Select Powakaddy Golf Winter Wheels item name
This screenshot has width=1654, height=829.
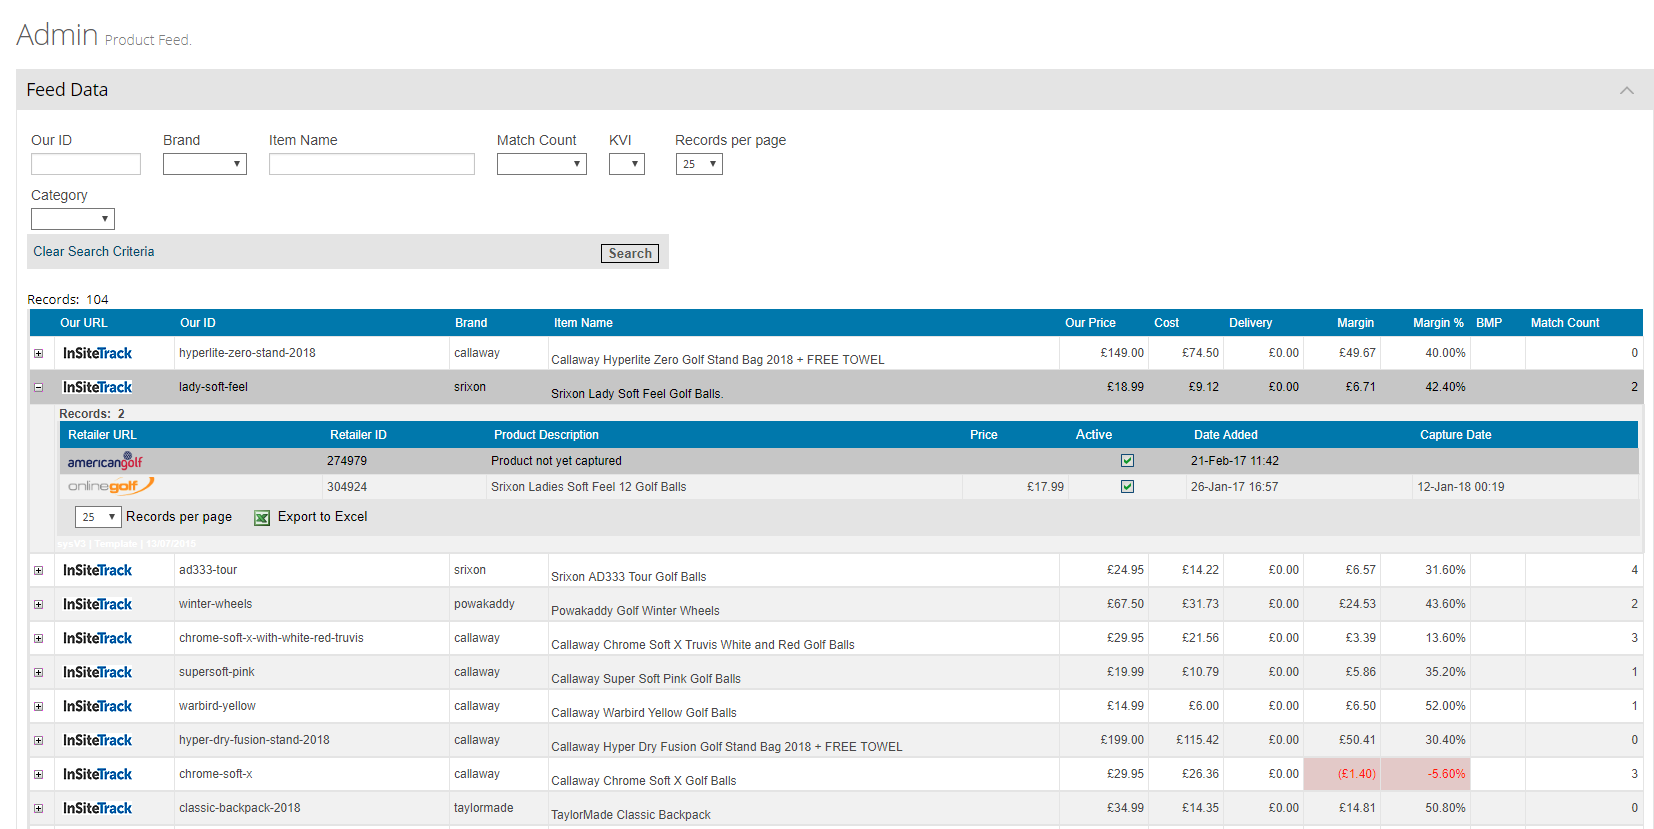coord(635,611)
